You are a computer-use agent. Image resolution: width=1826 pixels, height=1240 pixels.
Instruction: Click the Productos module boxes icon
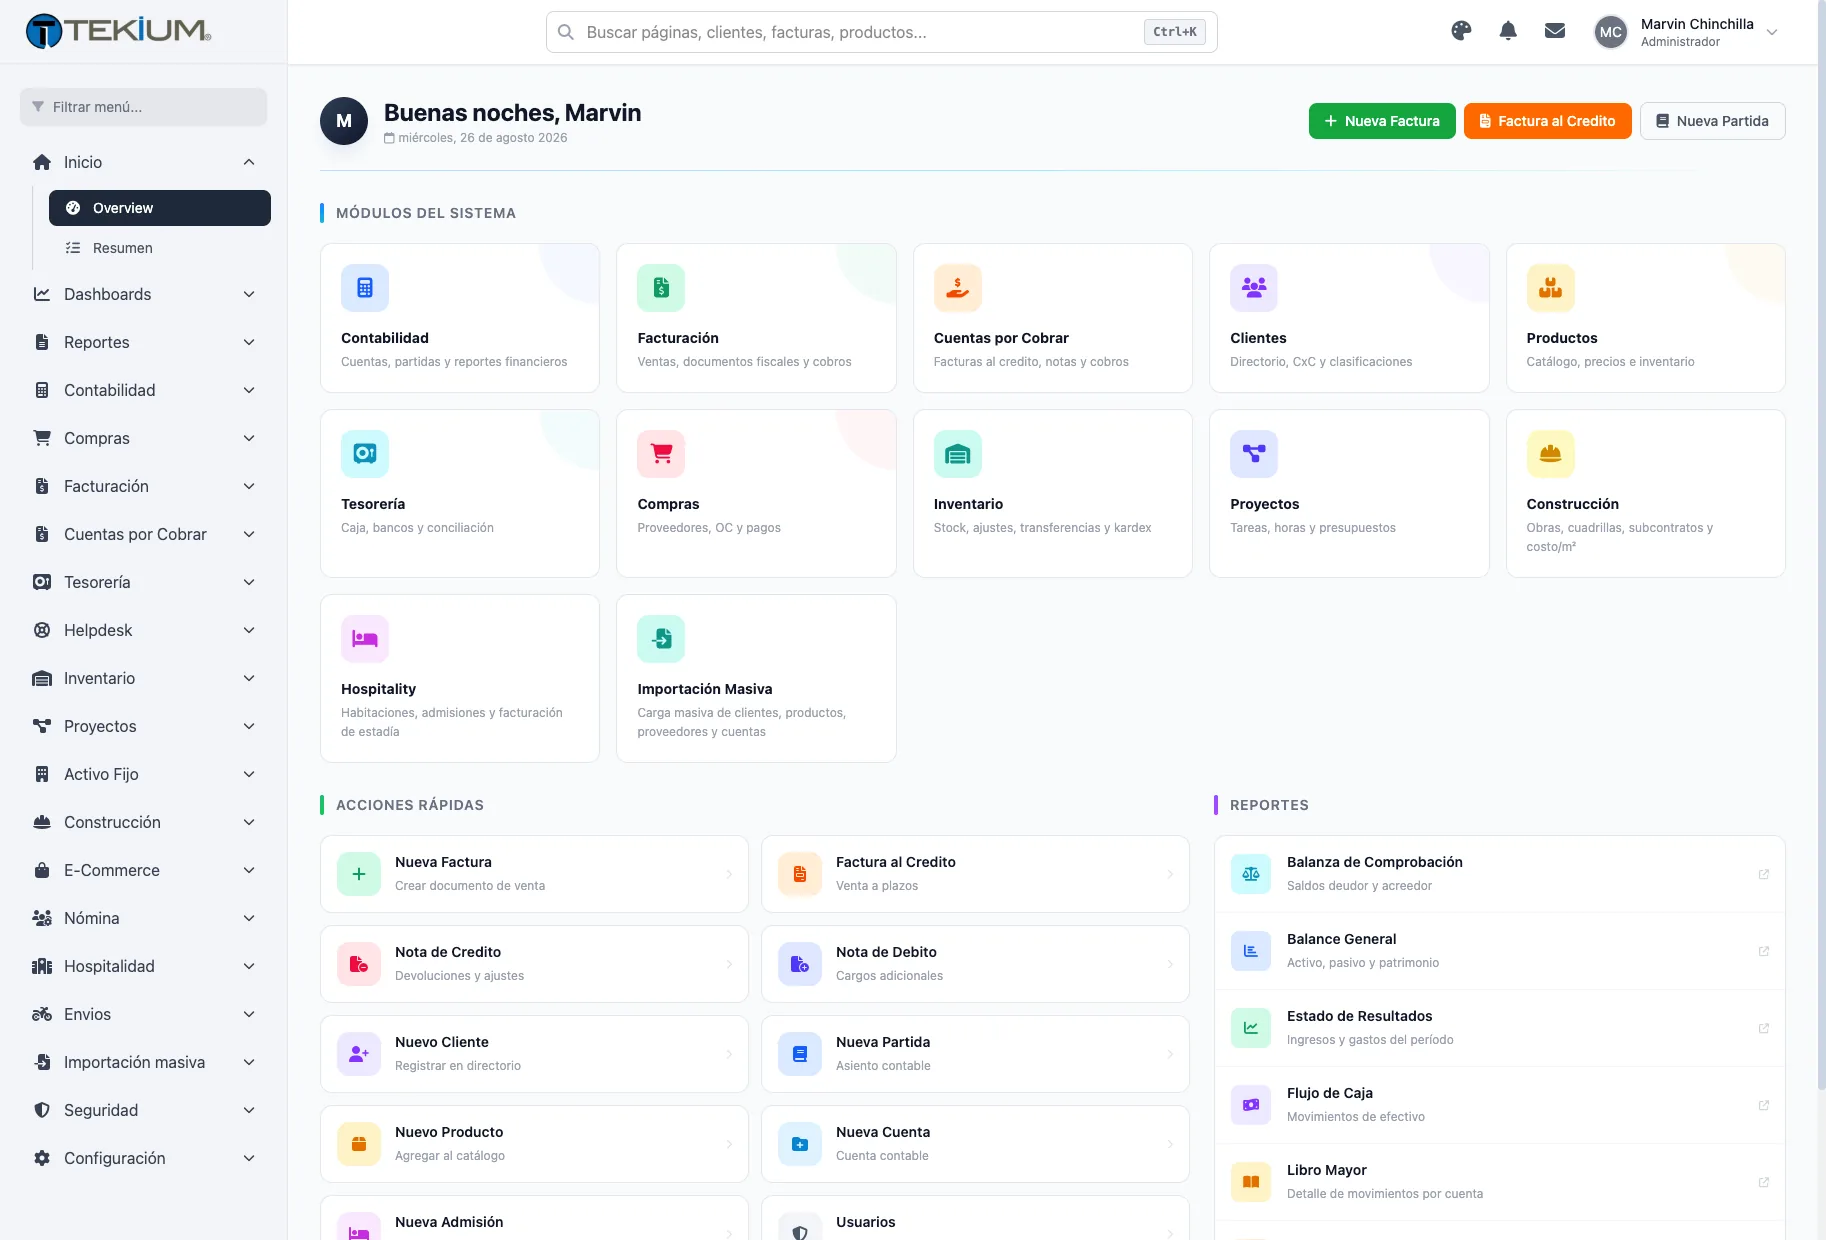1551,288
